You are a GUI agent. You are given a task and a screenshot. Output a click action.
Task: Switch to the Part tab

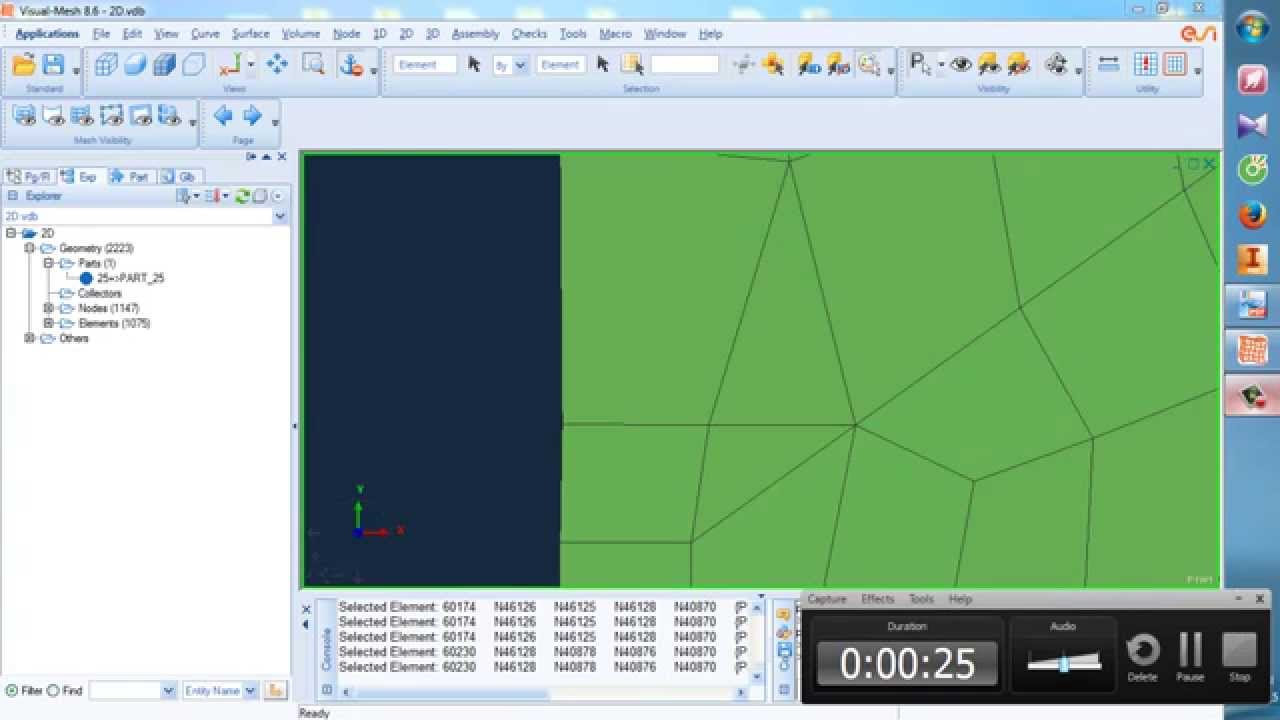coord(131,176)
